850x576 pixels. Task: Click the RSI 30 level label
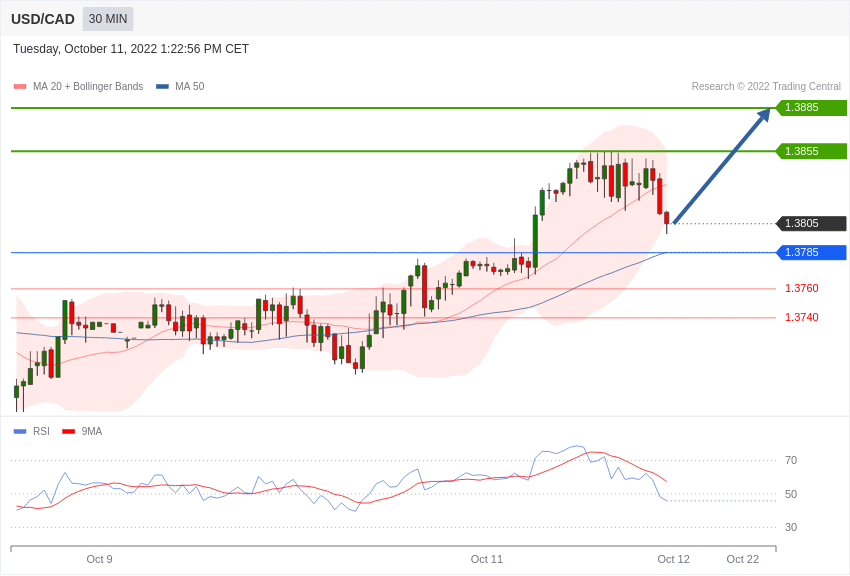pos(790,527)
